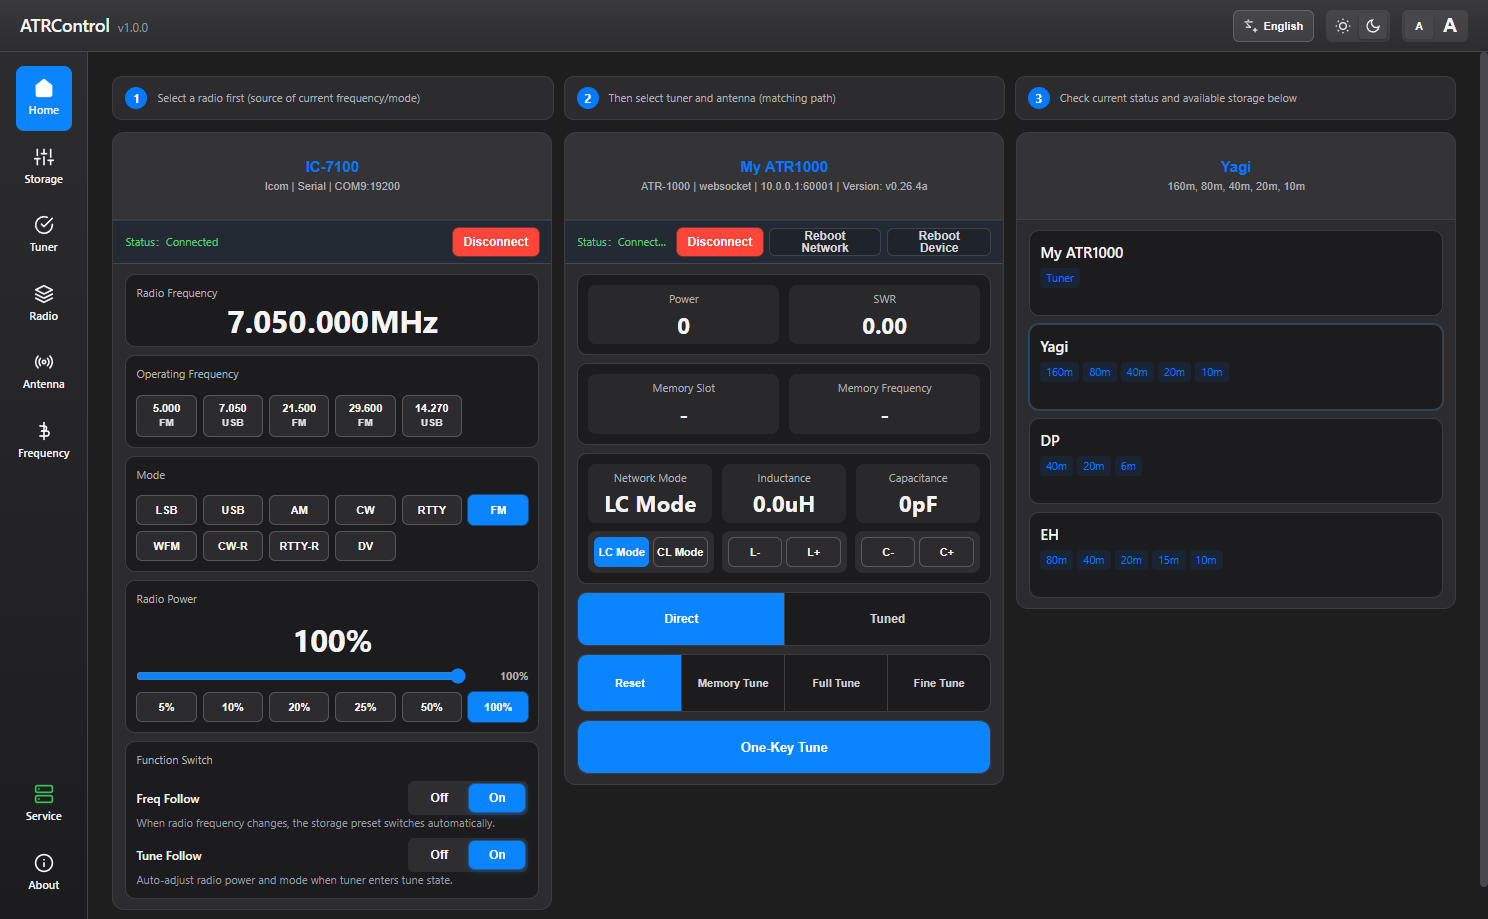Click the page vertical scrollbar

coord(1483,470)
